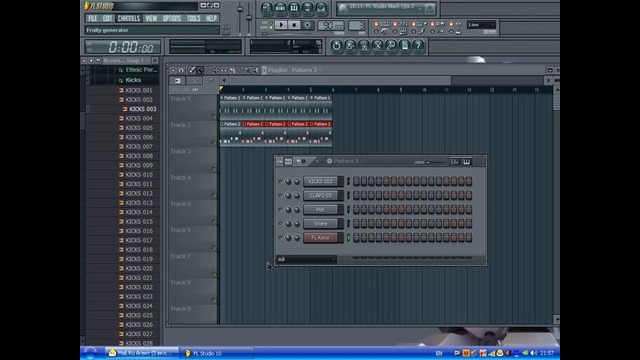Viewport: 640px width, 360px height.
Task: Open the HELP menu
Action: [x=211, y=18]
